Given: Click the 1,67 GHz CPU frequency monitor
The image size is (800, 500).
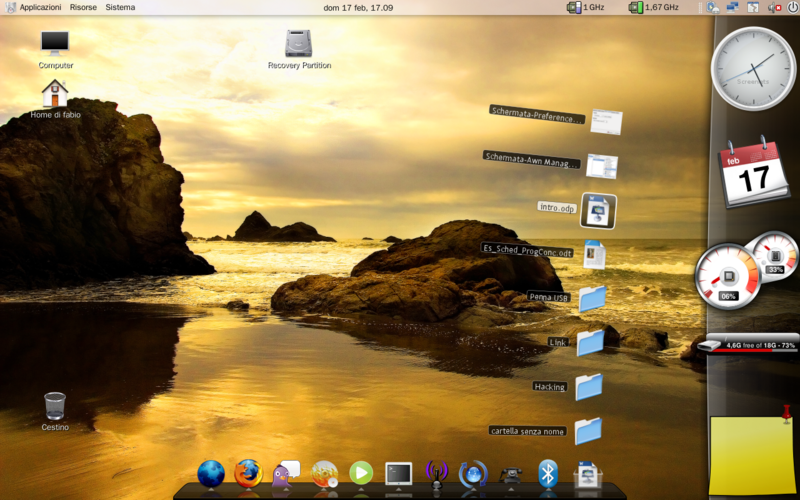Looking at the screenshot, I should tap(653, 7).
